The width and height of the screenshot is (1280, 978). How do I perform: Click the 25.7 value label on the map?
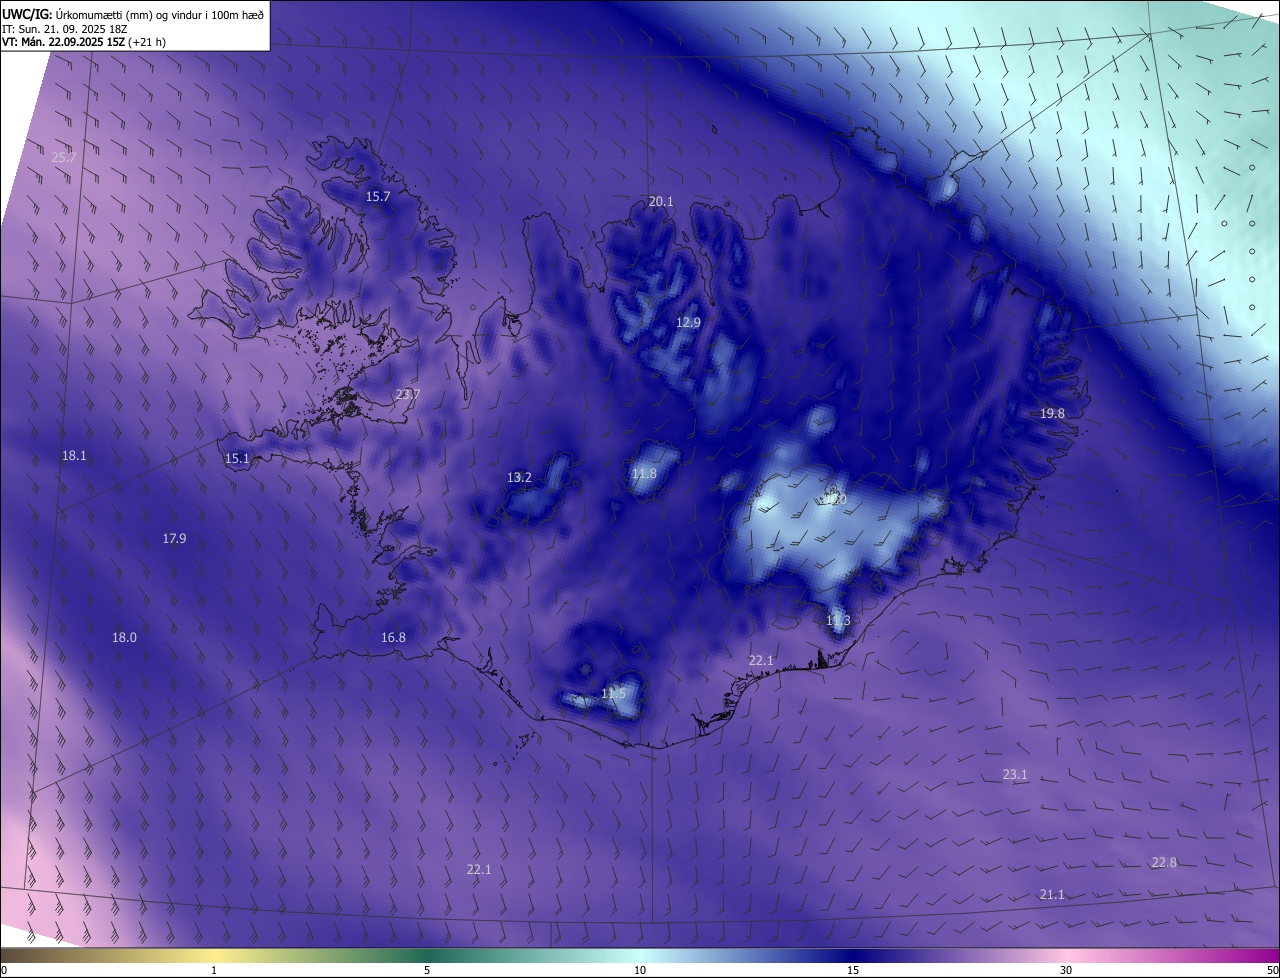point(64,157)
